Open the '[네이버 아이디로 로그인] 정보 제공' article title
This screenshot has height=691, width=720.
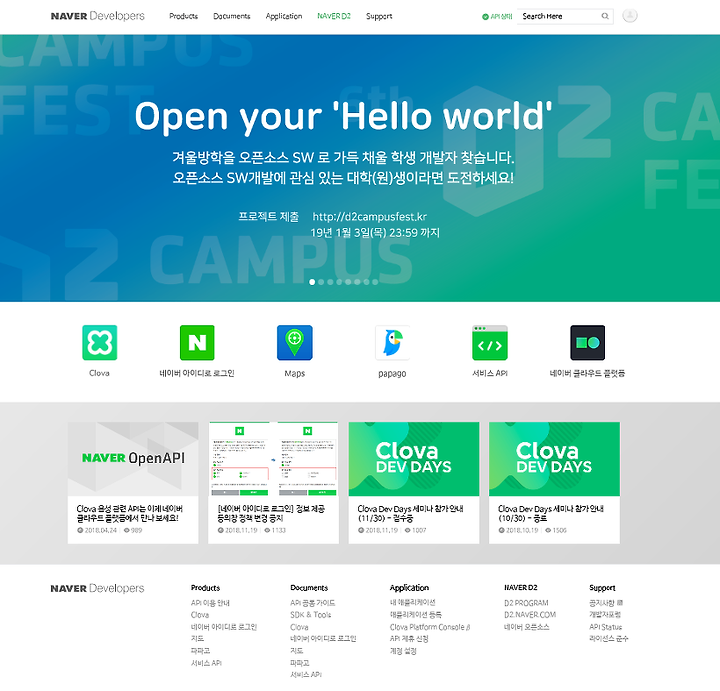click(x=271, y=513)
